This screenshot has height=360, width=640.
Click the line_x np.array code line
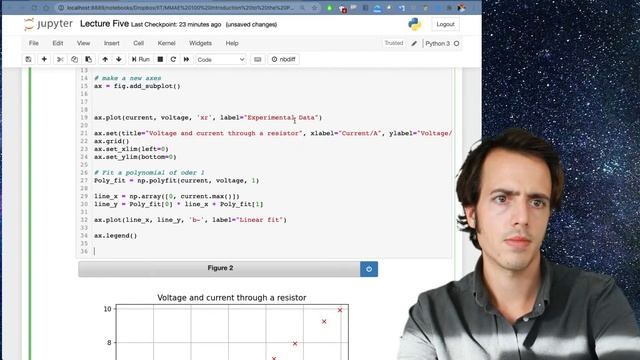click(x=167, y=196)
